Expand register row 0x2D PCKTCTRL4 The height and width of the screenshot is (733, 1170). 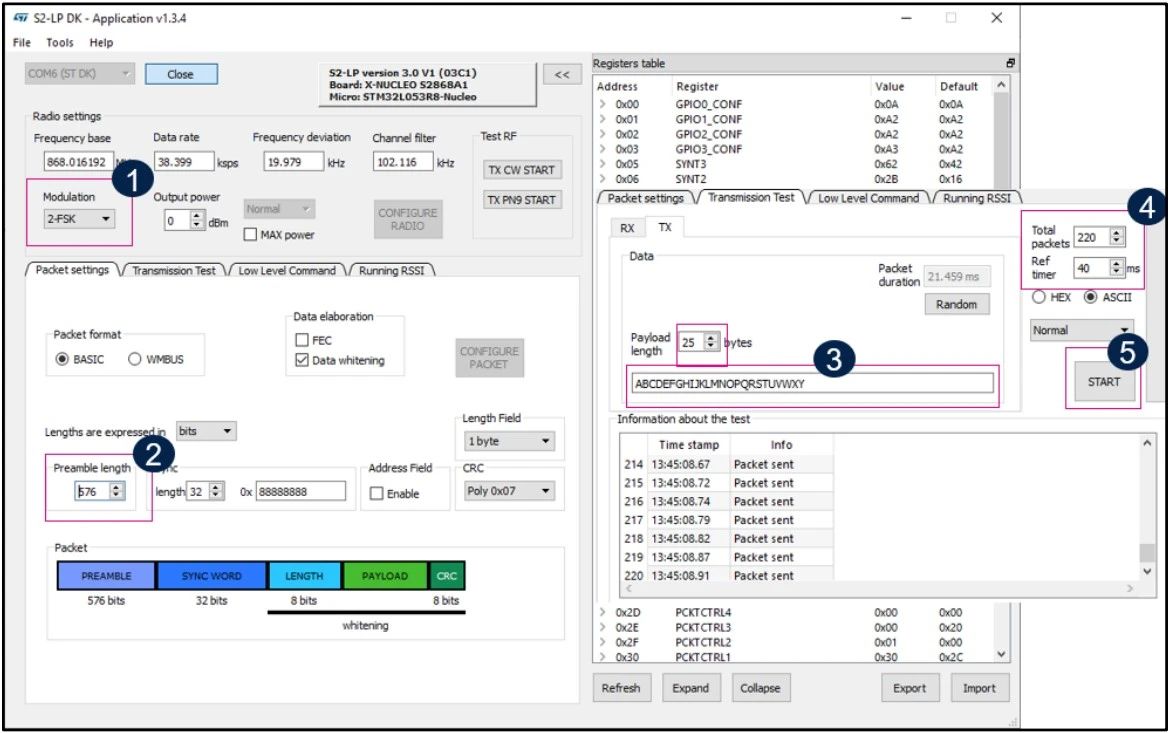[603, 612]
